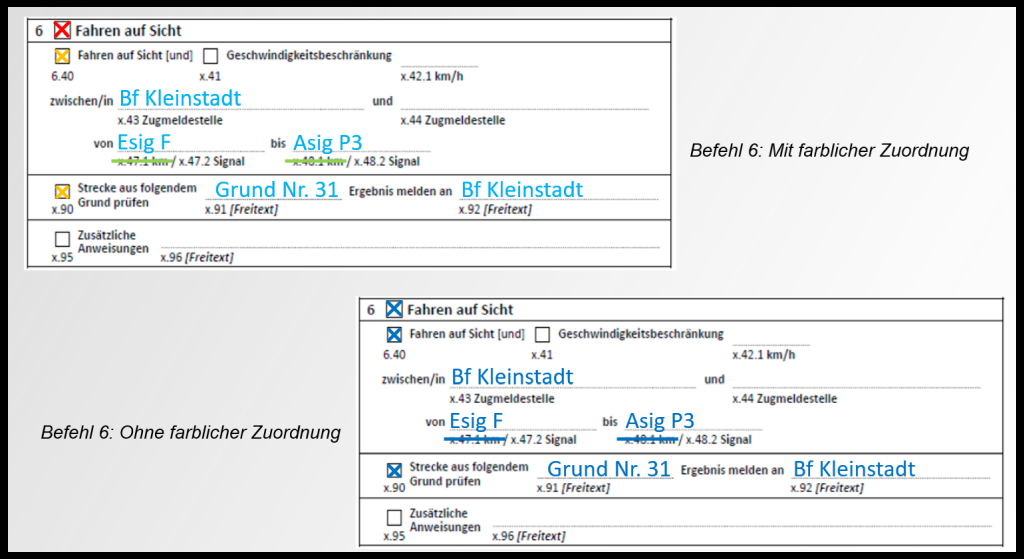This screenshot has height=559, width=1024.
Task: Tick 'Zusätzliche Anweisungen' in the blue-marked form
Action: [x=394, y=518]
